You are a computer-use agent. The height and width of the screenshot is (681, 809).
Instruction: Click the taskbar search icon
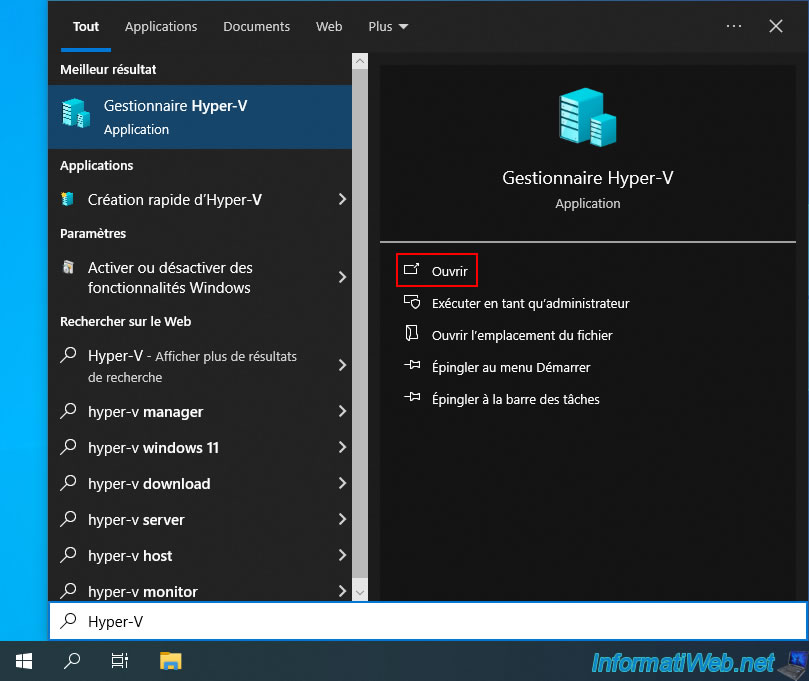(72, 661)
